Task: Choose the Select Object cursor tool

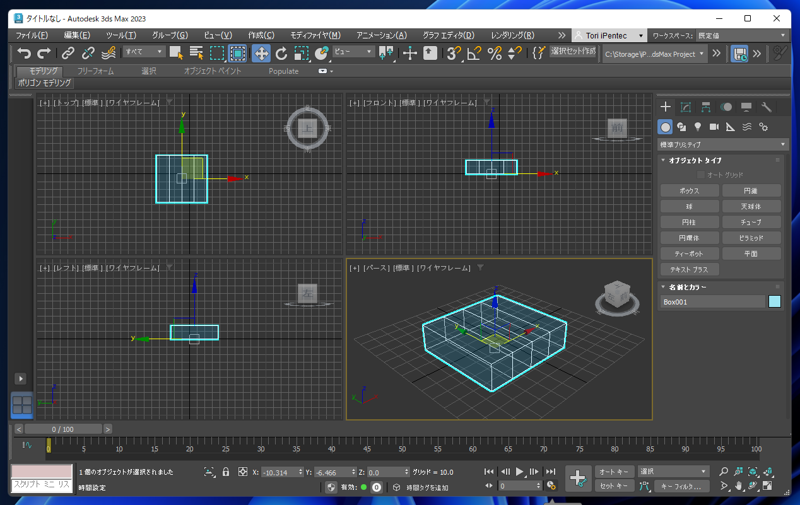Action: [176, 53]
